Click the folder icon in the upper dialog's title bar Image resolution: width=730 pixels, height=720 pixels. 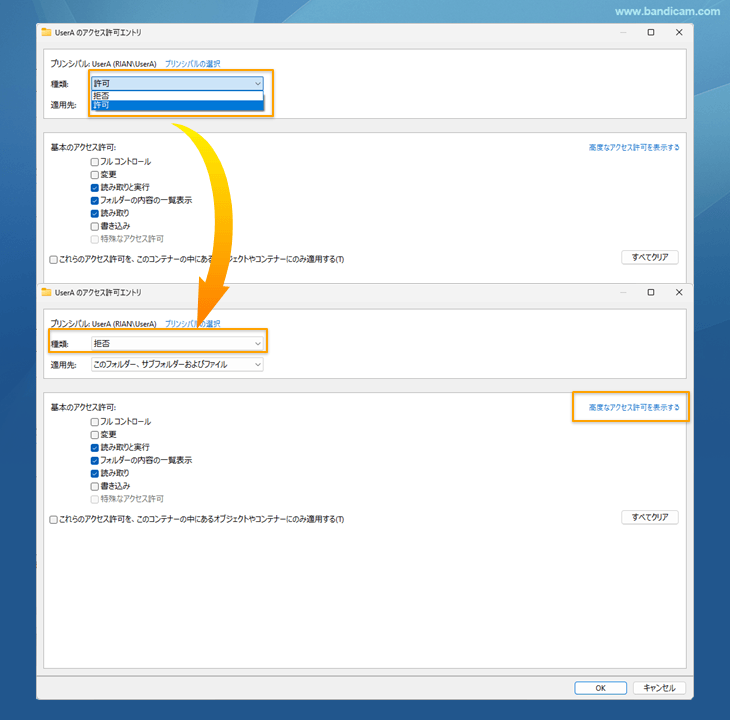[x=47, y=32]
